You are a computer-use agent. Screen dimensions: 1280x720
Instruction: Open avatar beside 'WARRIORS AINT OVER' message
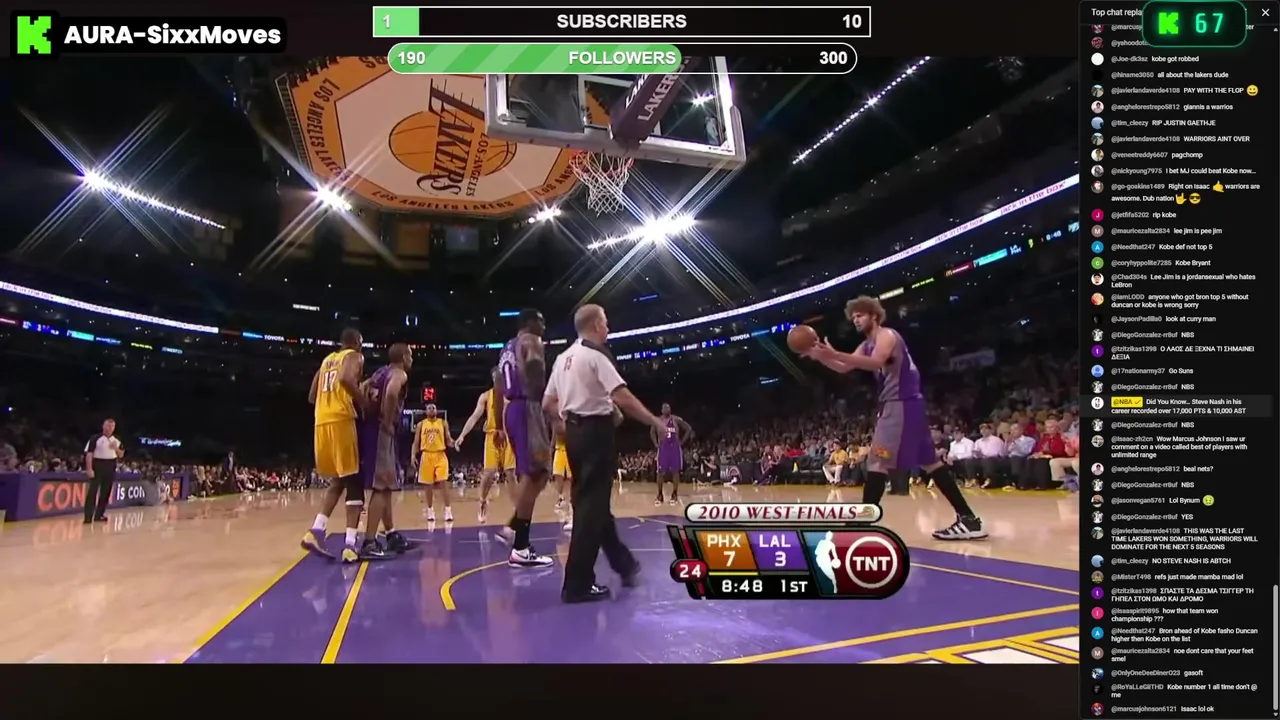tap(1097, 139)
